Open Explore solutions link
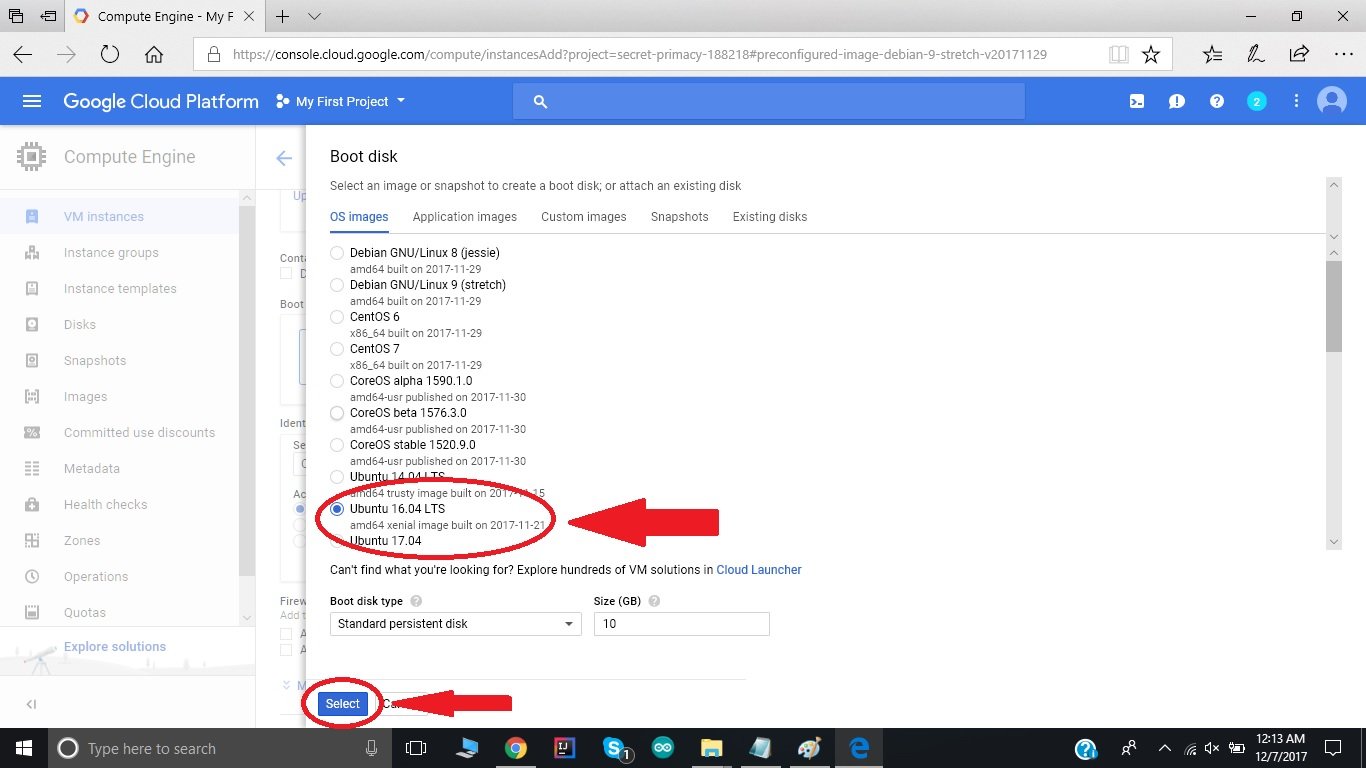Image resolution: width=1366 pixels, height=768 pixels. [x=115, y=647]
